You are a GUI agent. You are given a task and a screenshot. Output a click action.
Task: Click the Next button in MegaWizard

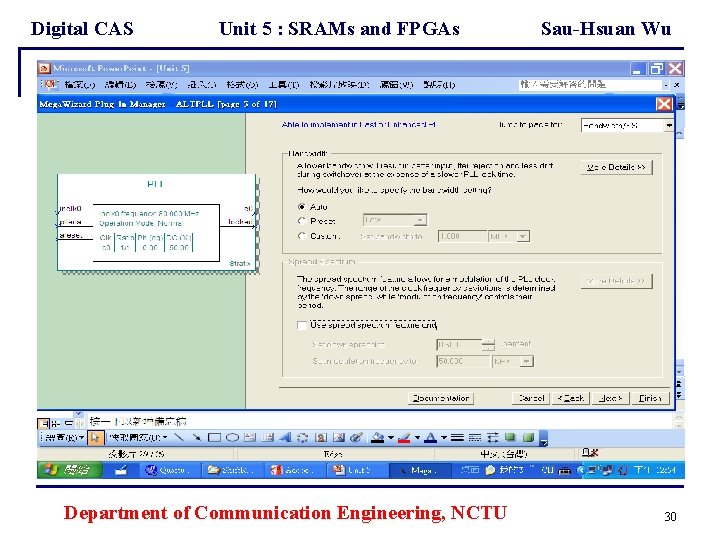610,398
